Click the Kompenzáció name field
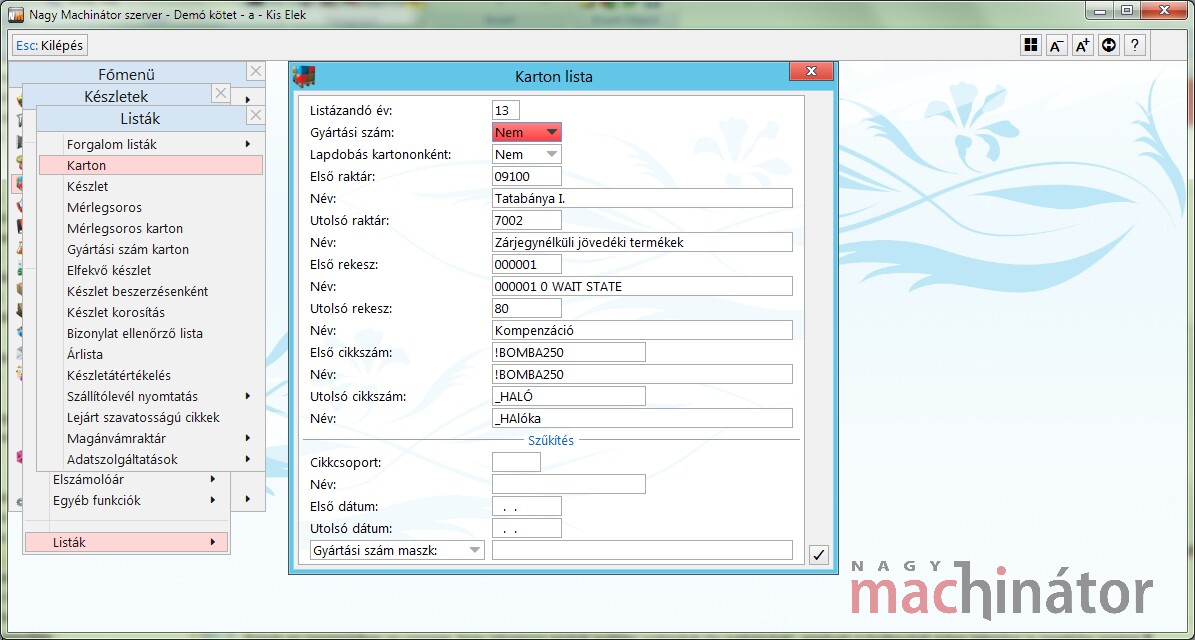This screenshot has height=640, width=1195. 642,331
